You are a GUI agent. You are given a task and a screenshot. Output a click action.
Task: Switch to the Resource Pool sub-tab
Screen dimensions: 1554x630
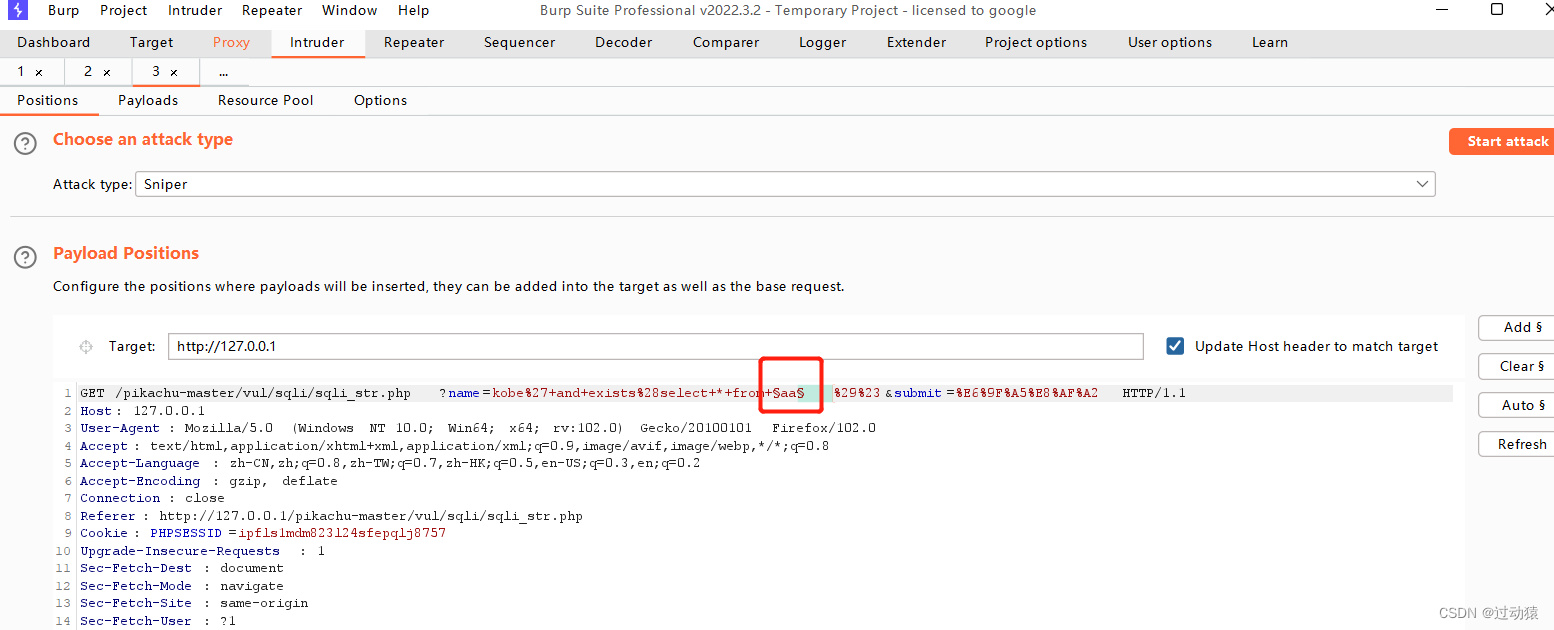pyautogui.click(x=266, y=100)
